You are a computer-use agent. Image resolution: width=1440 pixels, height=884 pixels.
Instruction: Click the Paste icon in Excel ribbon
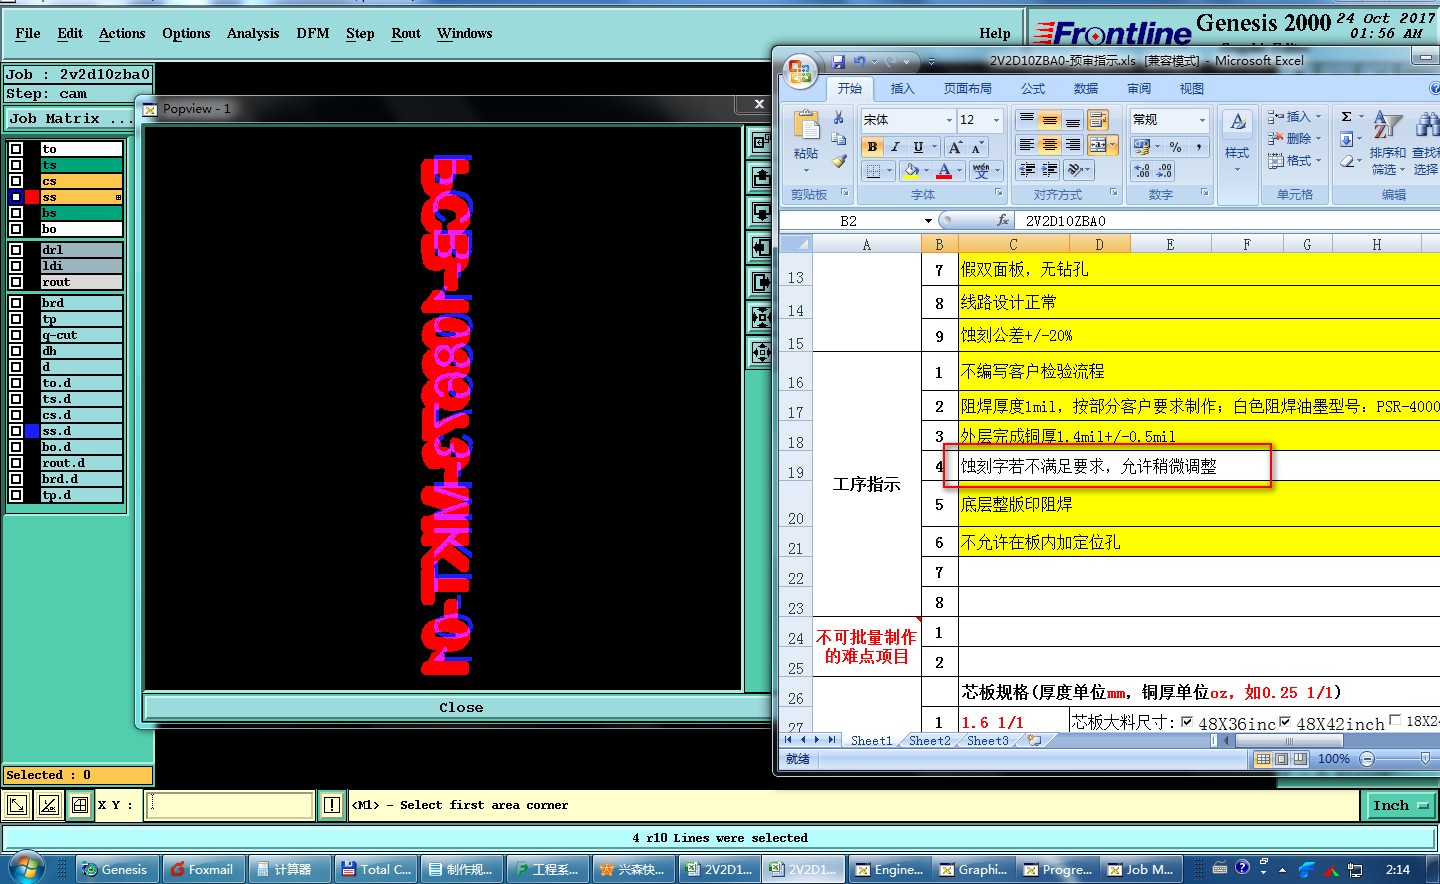pyautogui.click(x=806, y=126)
